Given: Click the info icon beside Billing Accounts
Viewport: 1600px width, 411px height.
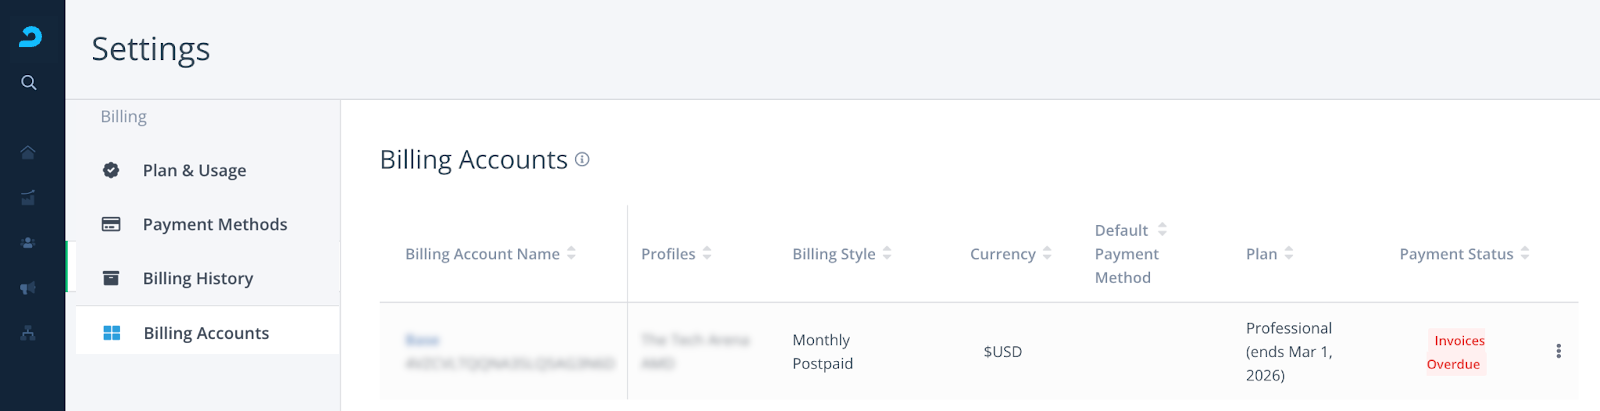Looking at the screenshot, I should pos(582,159).
